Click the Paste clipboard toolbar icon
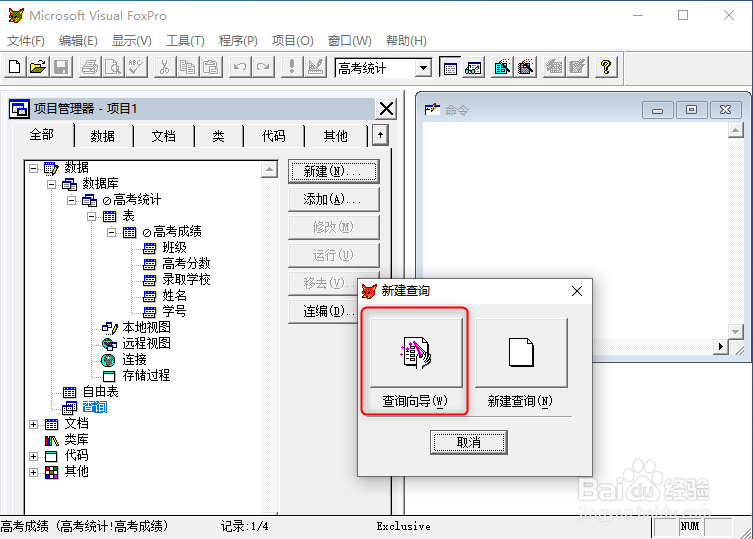Viewport: 753px width, 539px height. pyautogui.click(x=211, y=67)
